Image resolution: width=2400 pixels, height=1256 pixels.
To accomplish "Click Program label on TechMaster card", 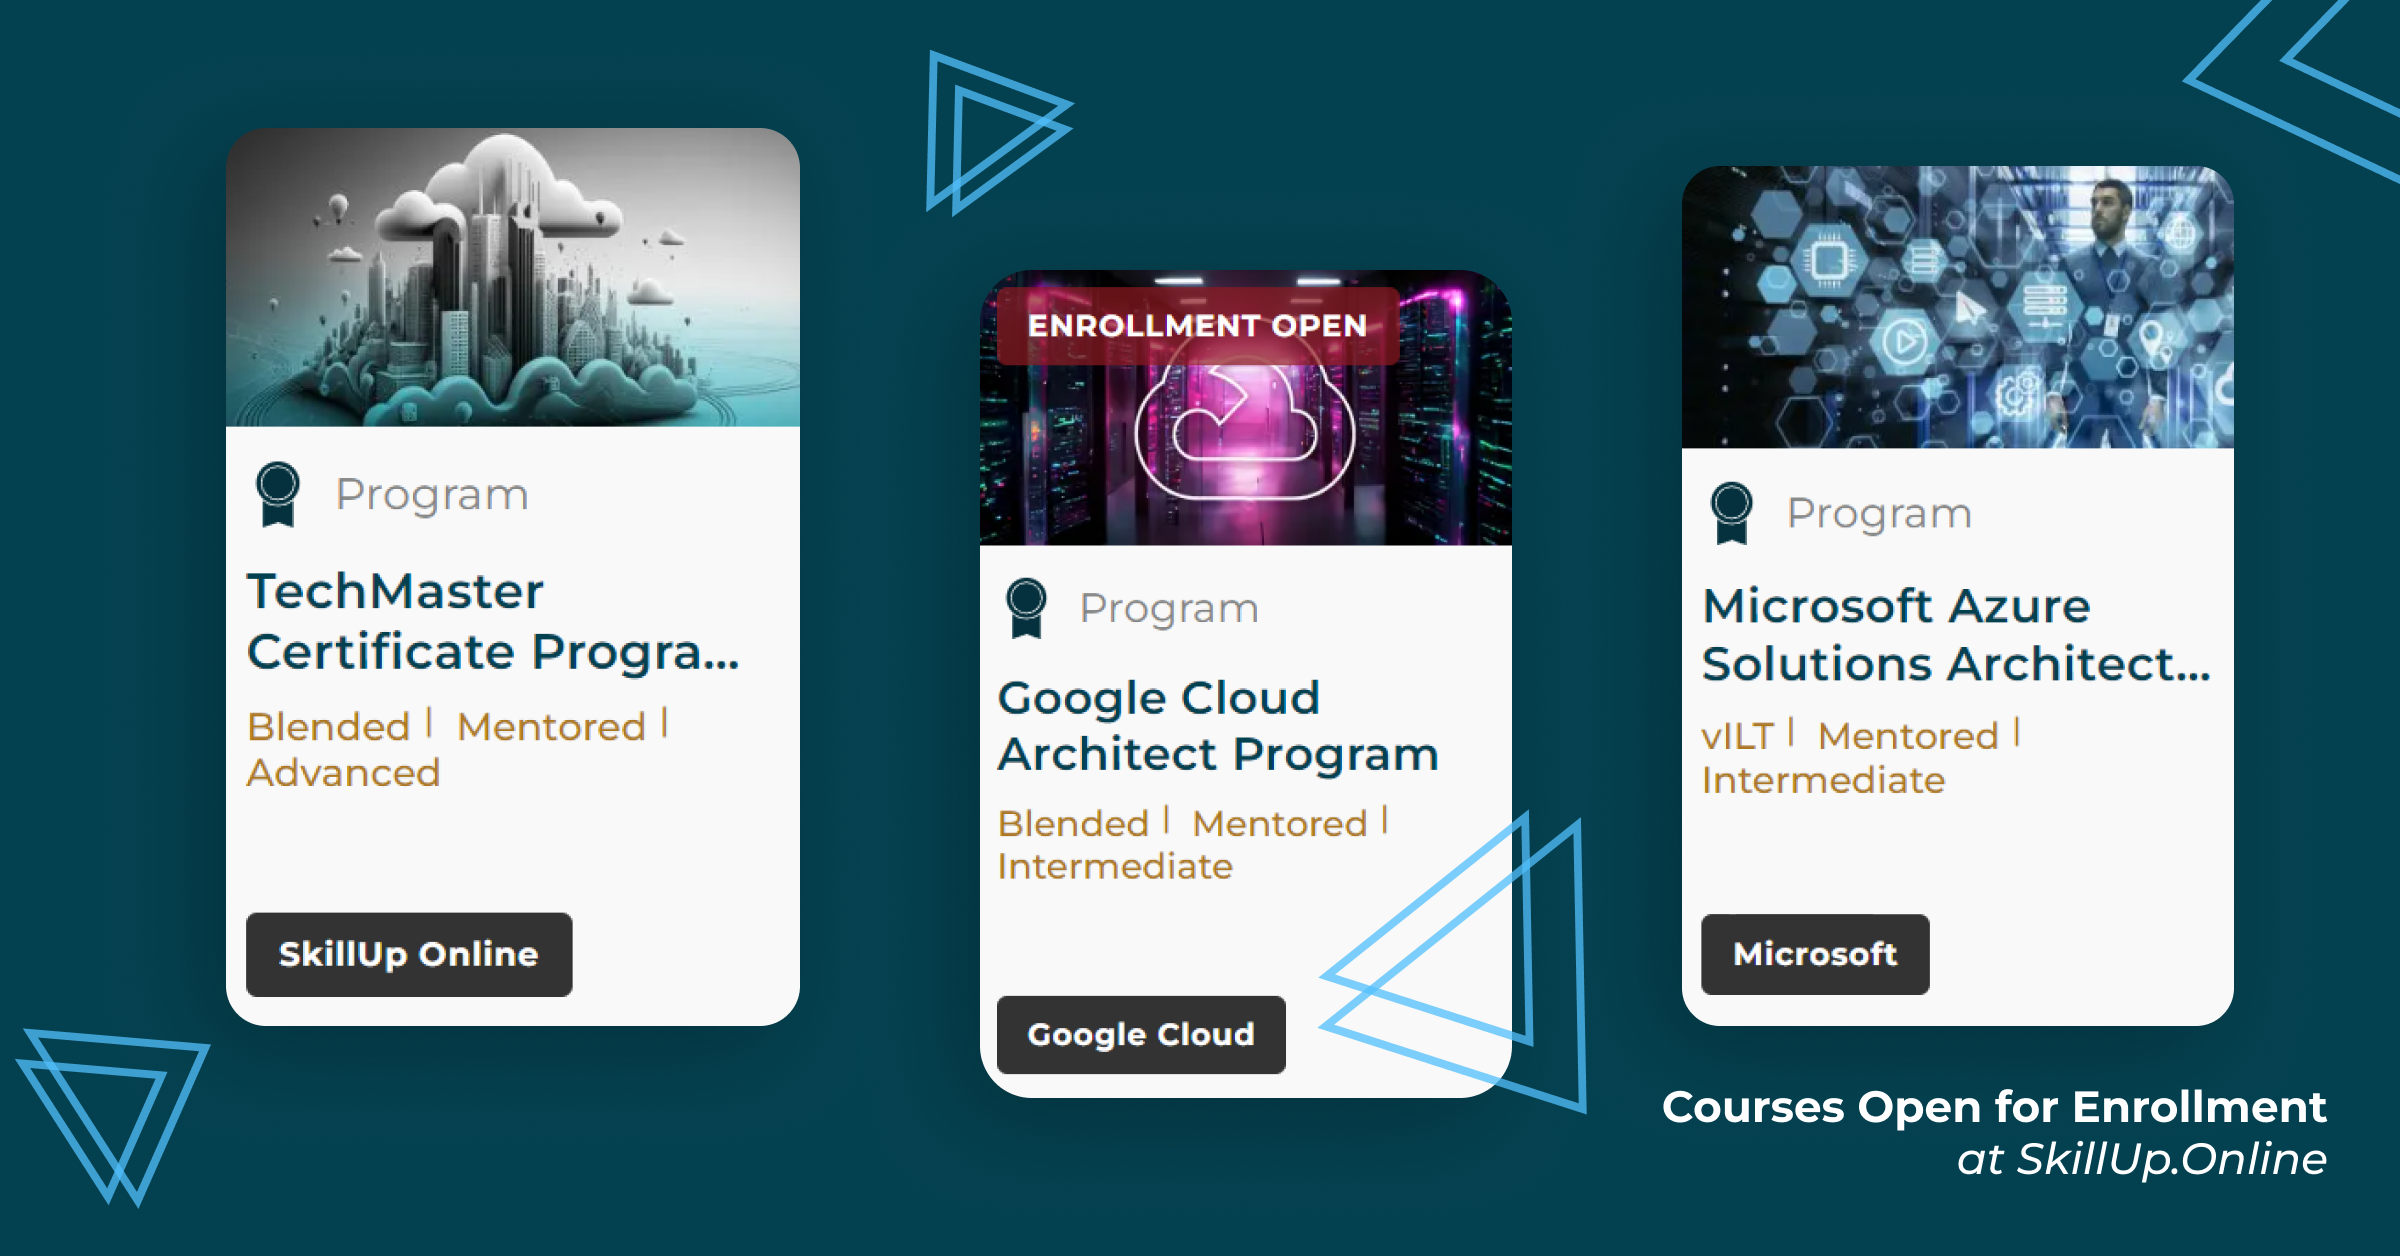I will point(432,494).
